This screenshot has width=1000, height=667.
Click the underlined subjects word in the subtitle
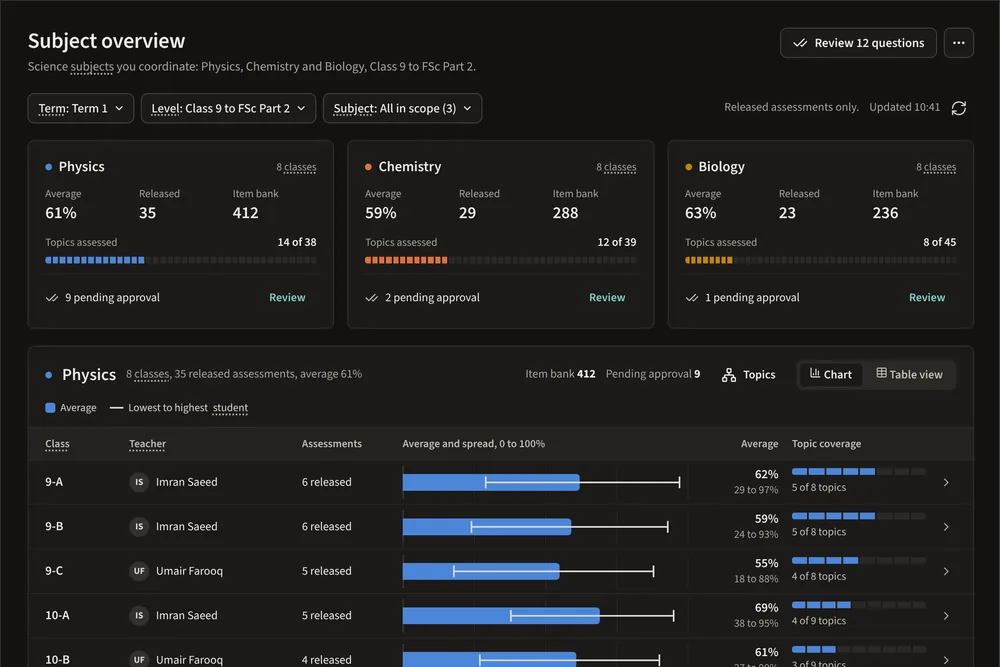(x=92, y=66)
